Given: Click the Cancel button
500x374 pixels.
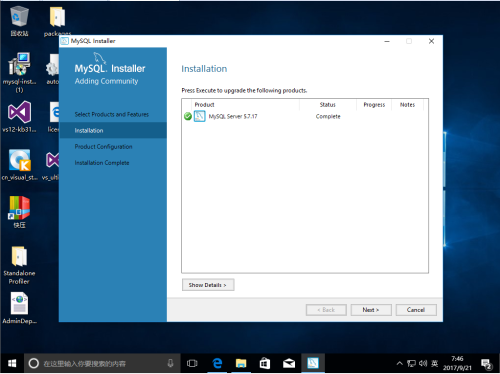Looking at the screenshot, I should tap(416, 310).
